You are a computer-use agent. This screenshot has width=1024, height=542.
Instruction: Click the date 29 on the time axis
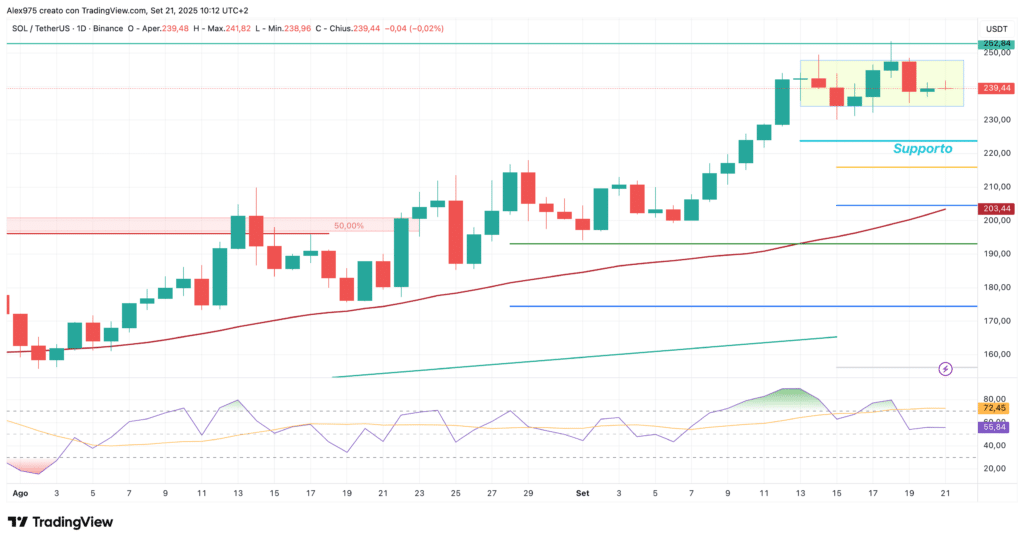tap(528, 493)
